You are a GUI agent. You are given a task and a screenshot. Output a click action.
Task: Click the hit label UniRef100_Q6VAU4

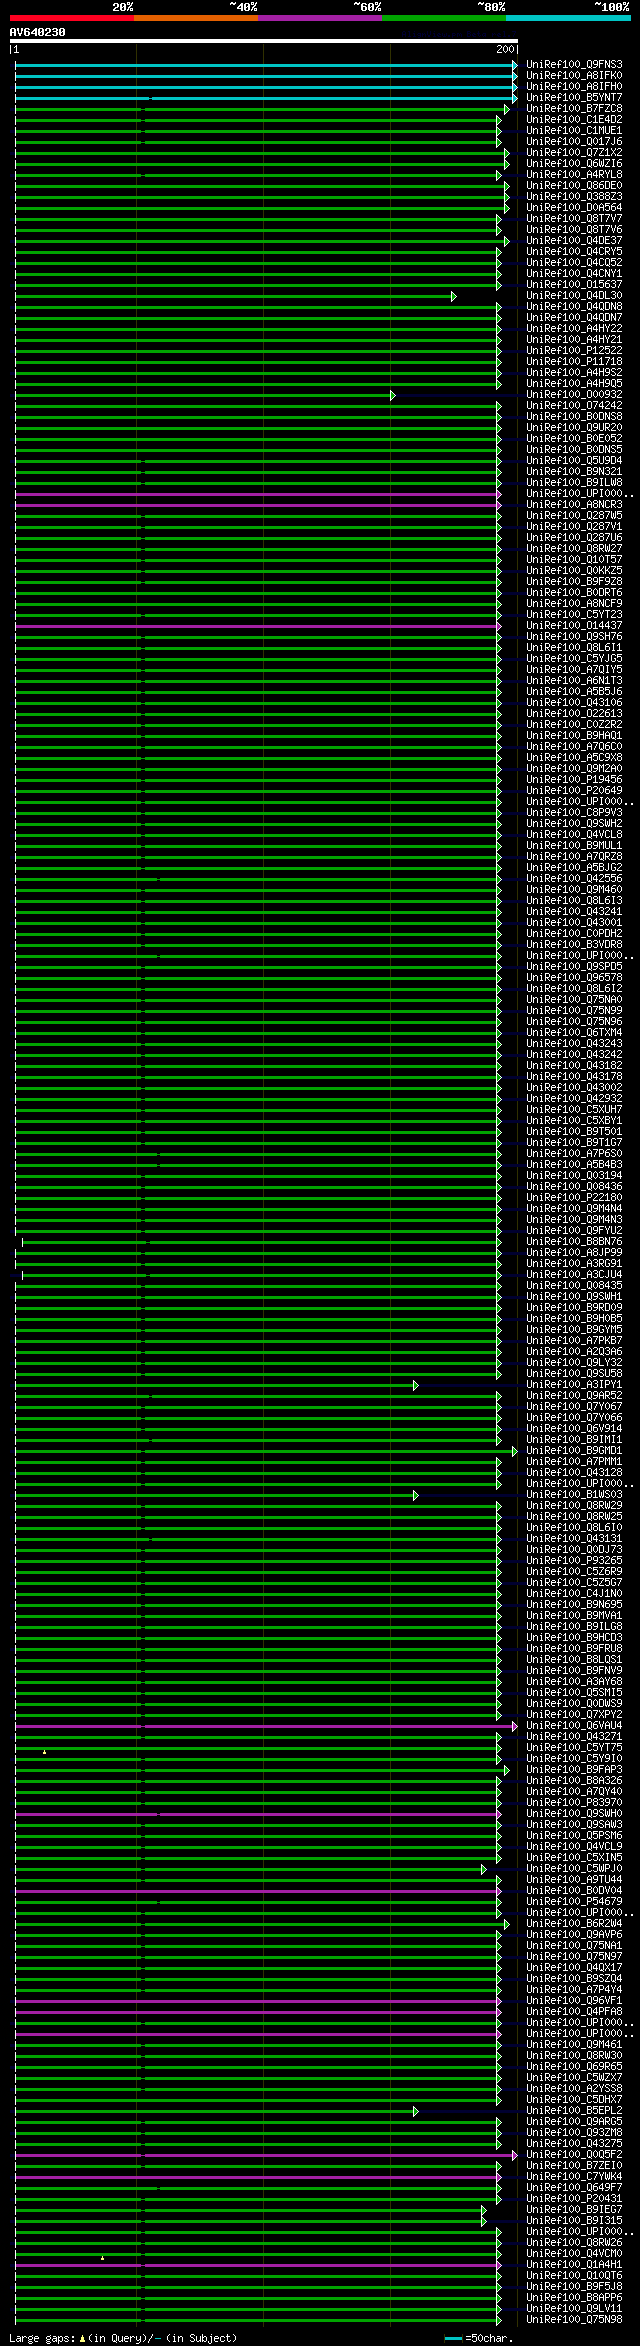point(574,1725)
